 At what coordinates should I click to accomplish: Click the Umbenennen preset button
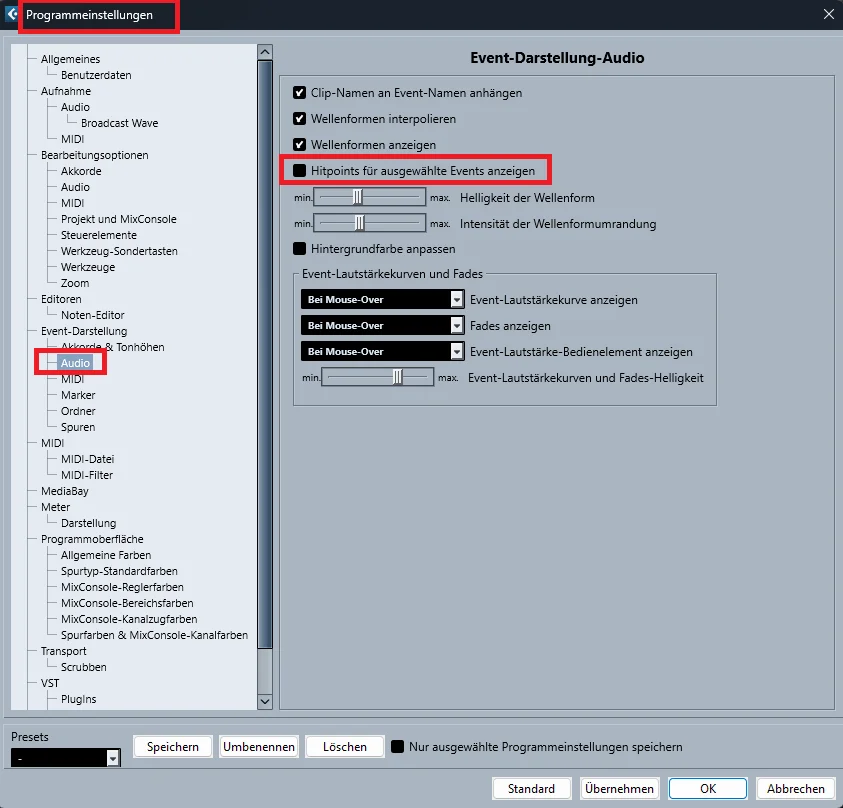259,747
